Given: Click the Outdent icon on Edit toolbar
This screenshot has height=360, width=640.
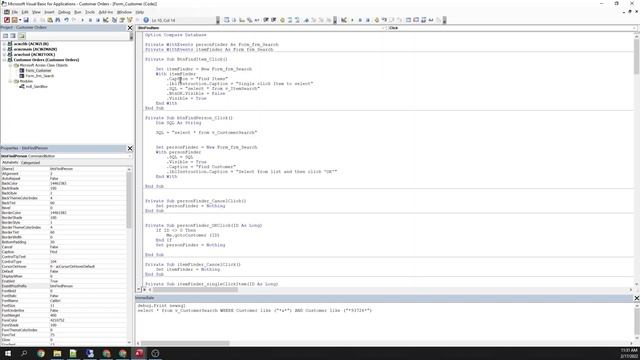Looking at the screenshot, I should [273, 20].
